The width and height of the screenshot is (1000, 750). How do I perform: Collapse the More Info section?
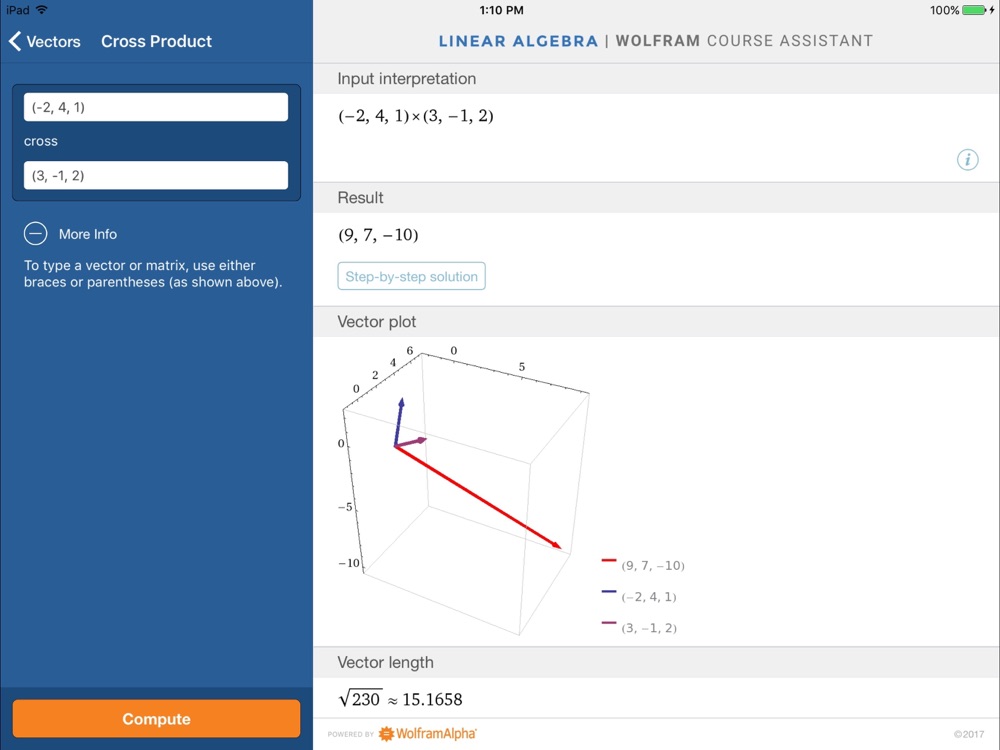point(36,234)
